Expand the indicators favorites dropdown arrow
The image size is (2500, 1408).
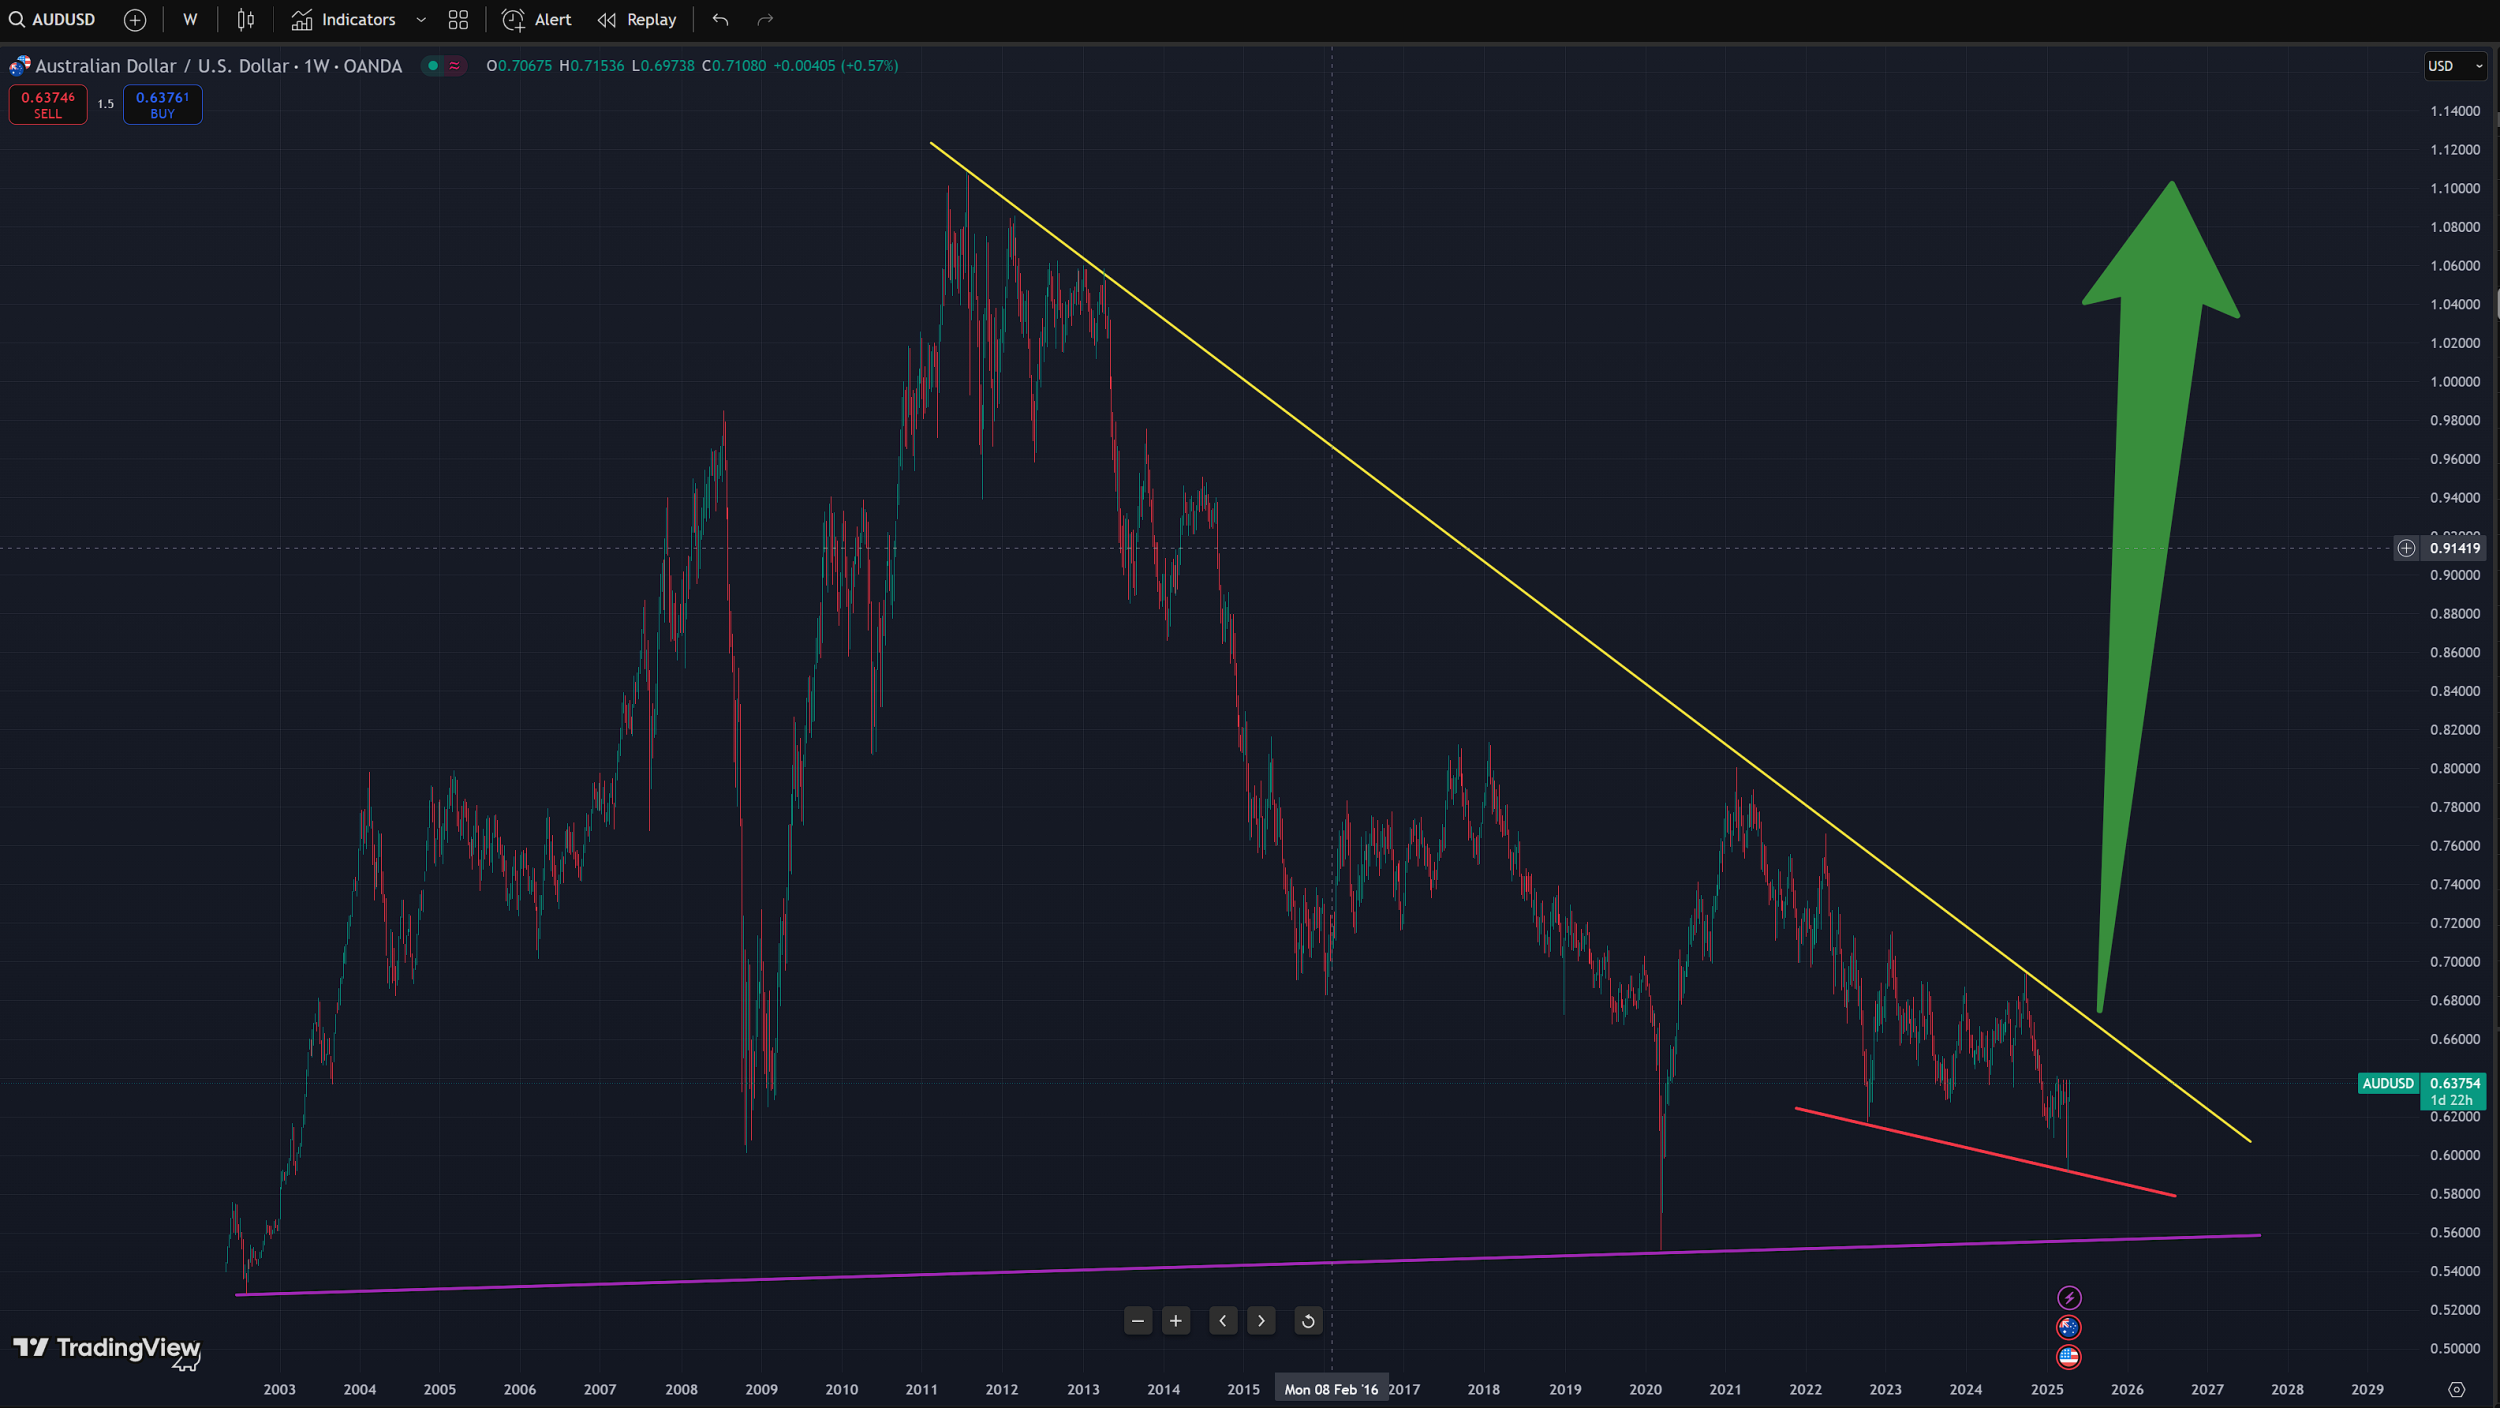point(421,20)
